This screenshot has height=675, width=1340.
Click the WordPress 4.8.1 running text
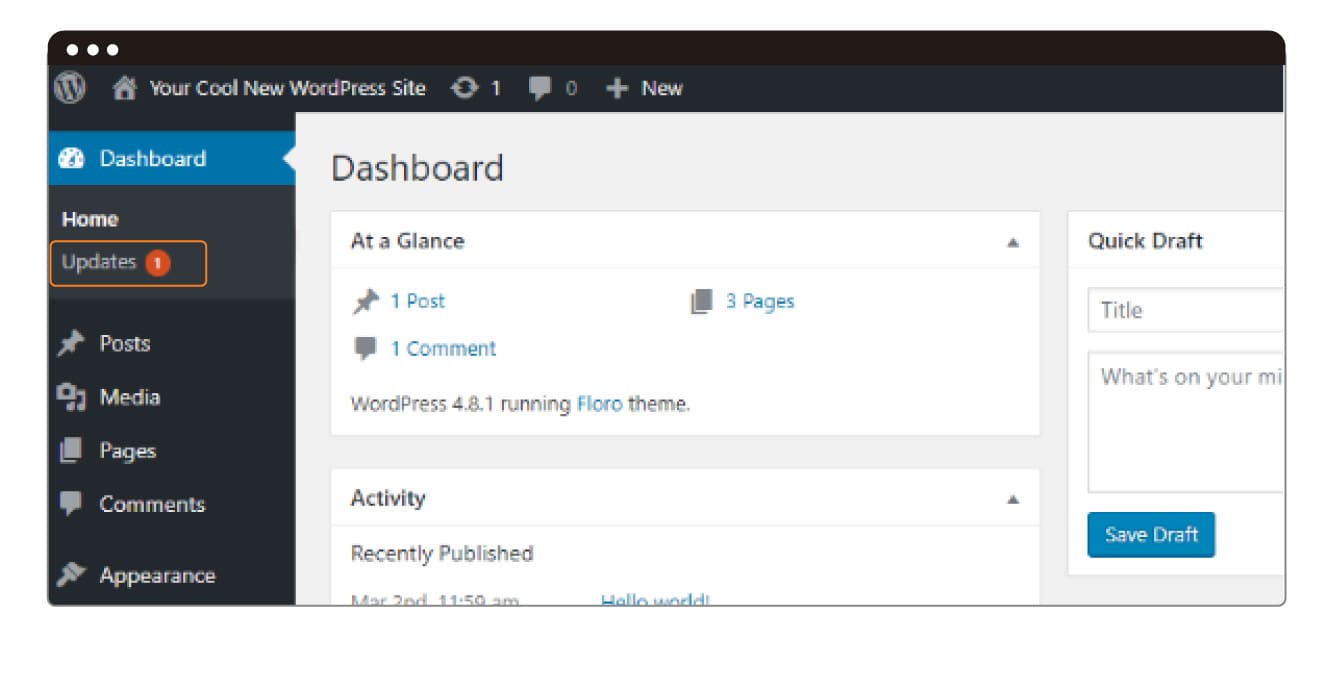pyautogui.click(x=462, y=404)
